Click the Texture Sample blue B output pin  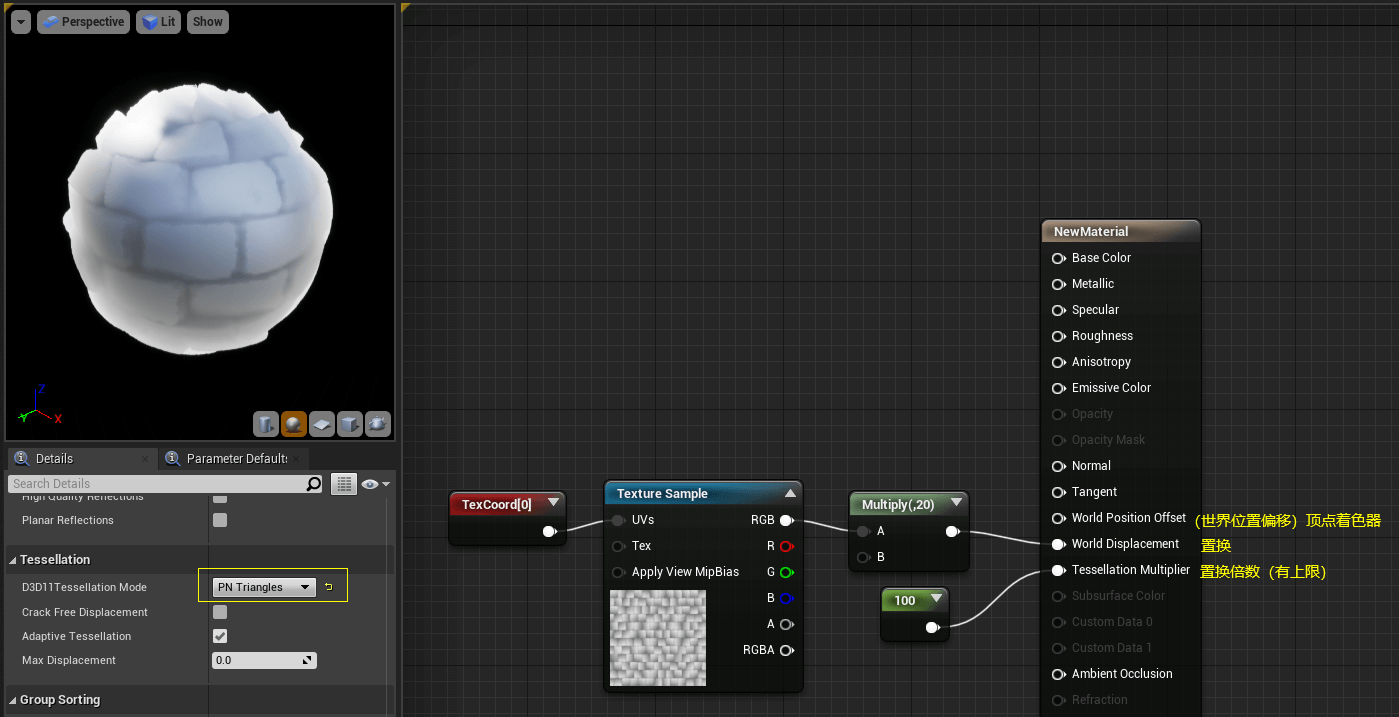pyautogui.click(x=786, y=598)
